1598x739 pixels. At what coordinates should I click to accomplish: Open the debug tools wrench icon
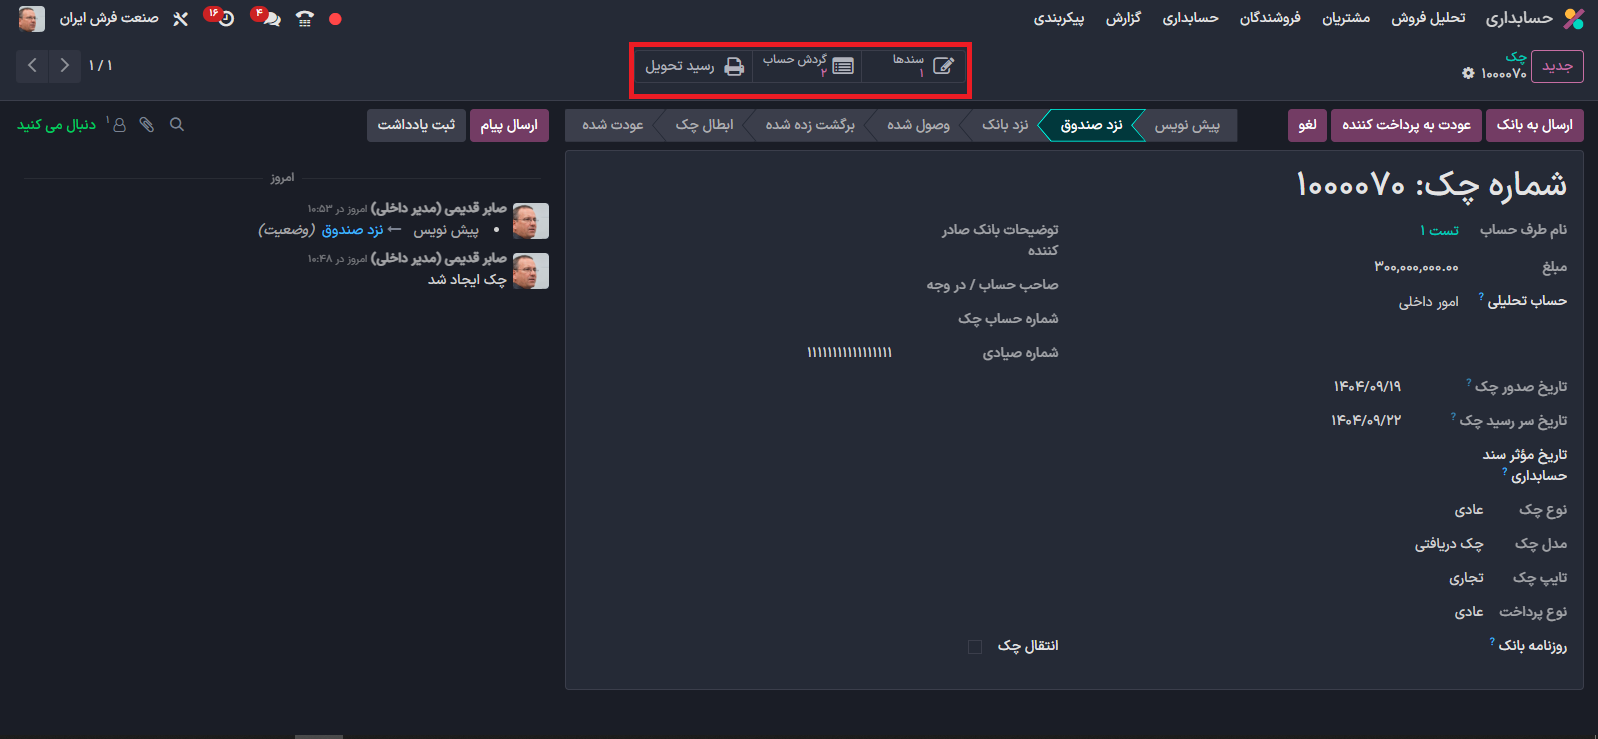click(180, 19)
